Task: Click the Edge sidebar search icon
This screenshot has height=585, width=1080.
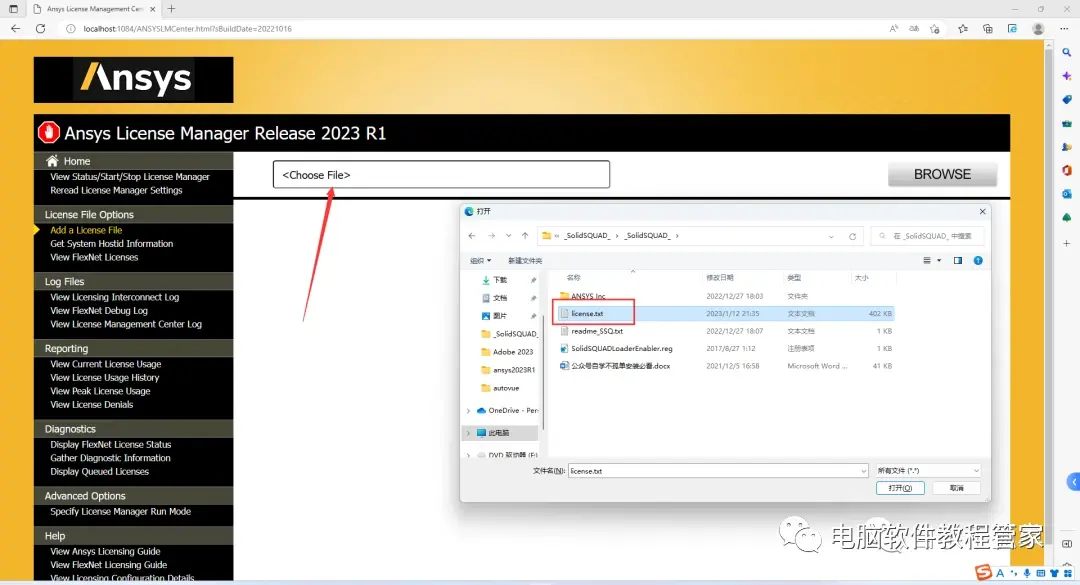Action: tap(1066, 52)
